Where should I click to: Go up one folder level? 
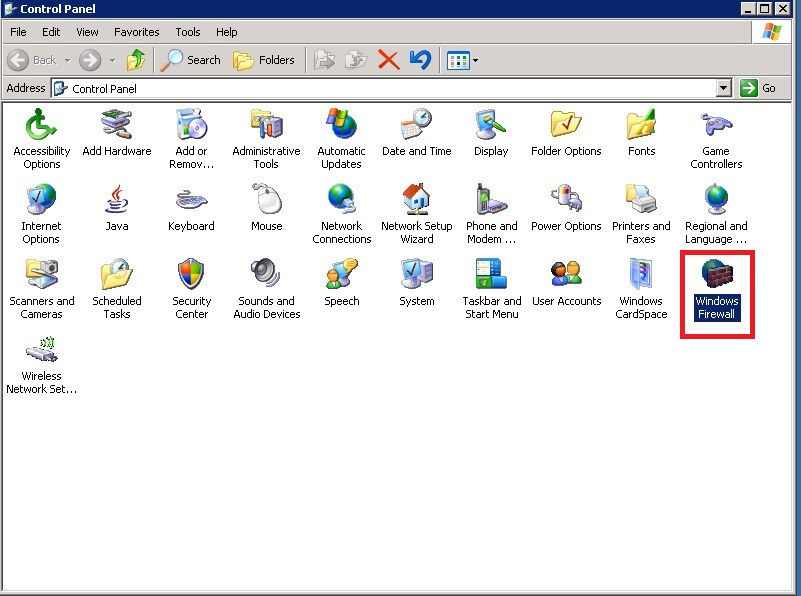[x=136, y=60]
